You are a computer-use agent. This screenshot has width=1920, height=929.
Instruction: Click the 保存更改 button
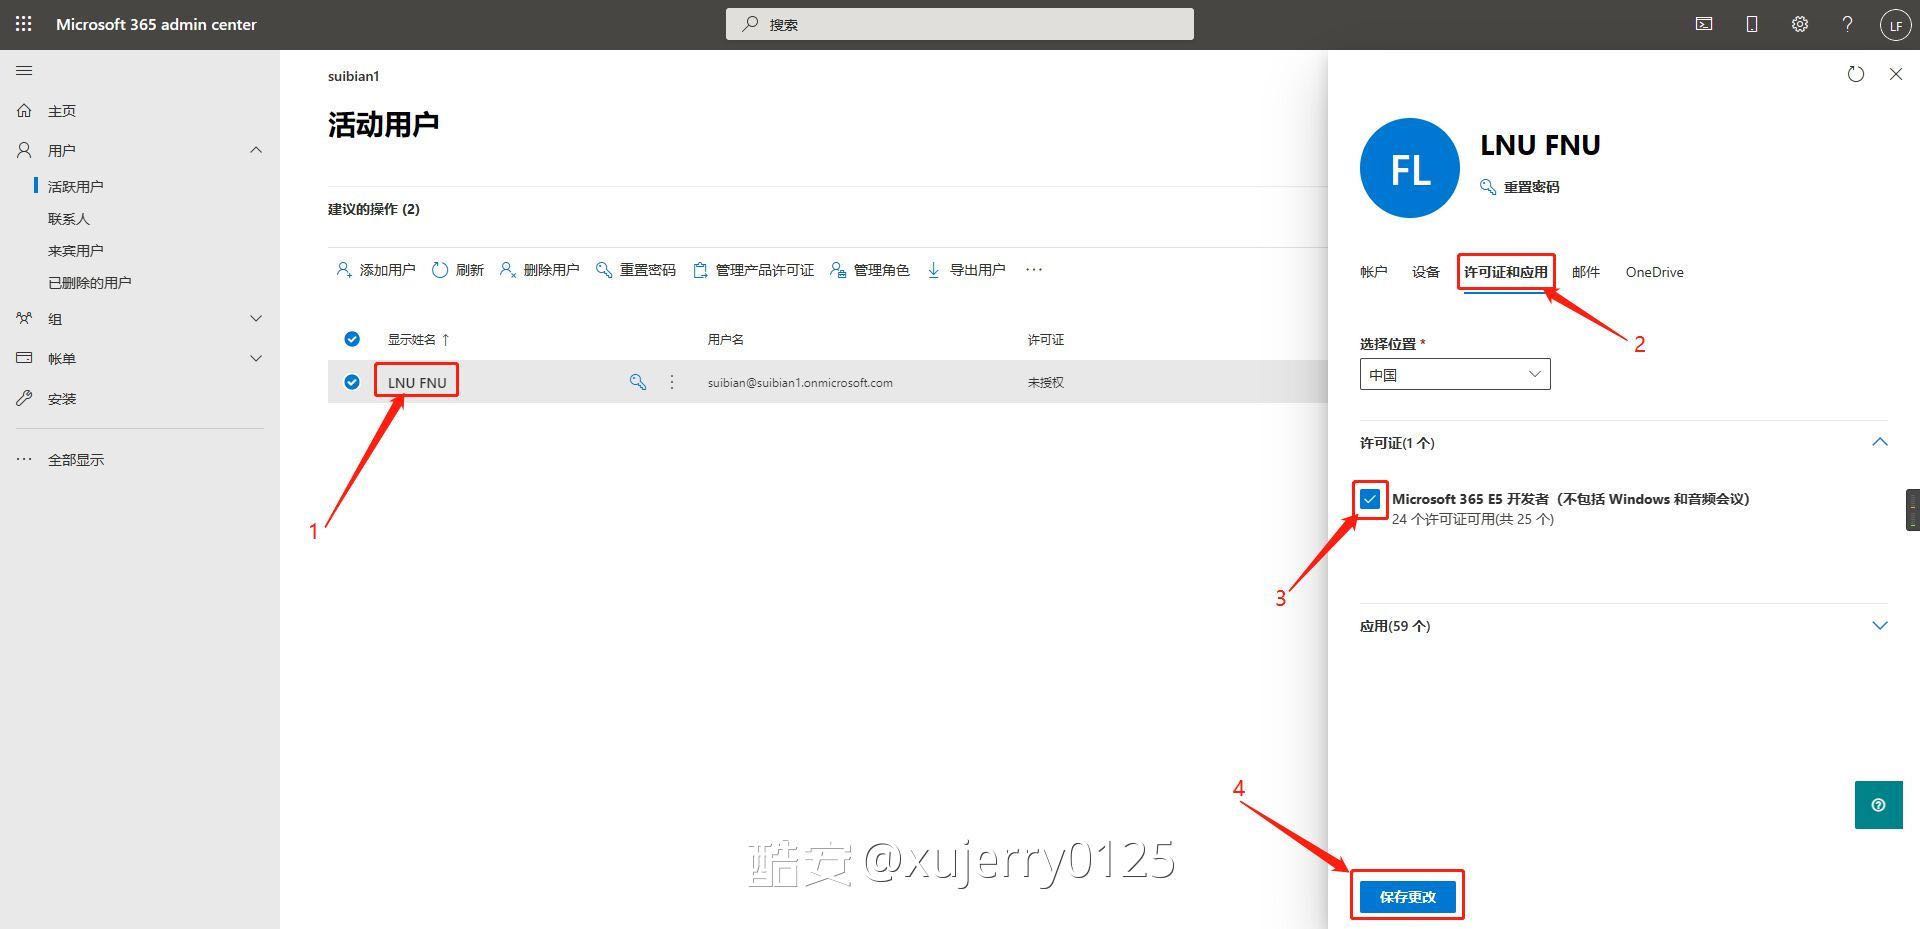coord(1407,897)
